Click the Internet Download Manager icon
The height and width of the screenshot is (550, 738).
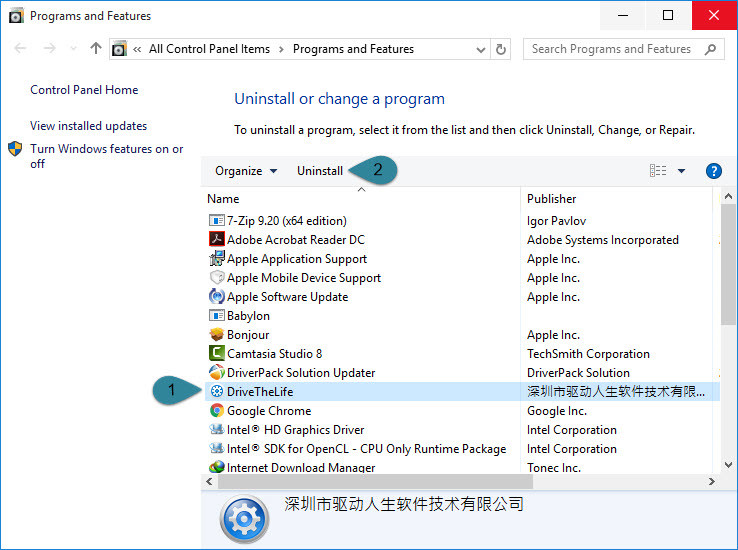click(217, 467)
